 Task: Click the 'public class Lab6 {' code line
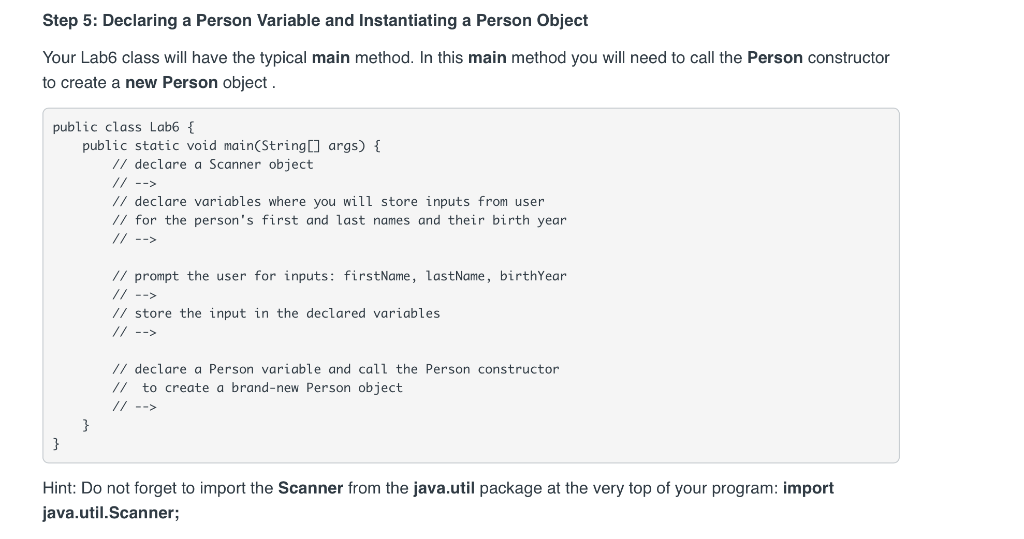123,127
